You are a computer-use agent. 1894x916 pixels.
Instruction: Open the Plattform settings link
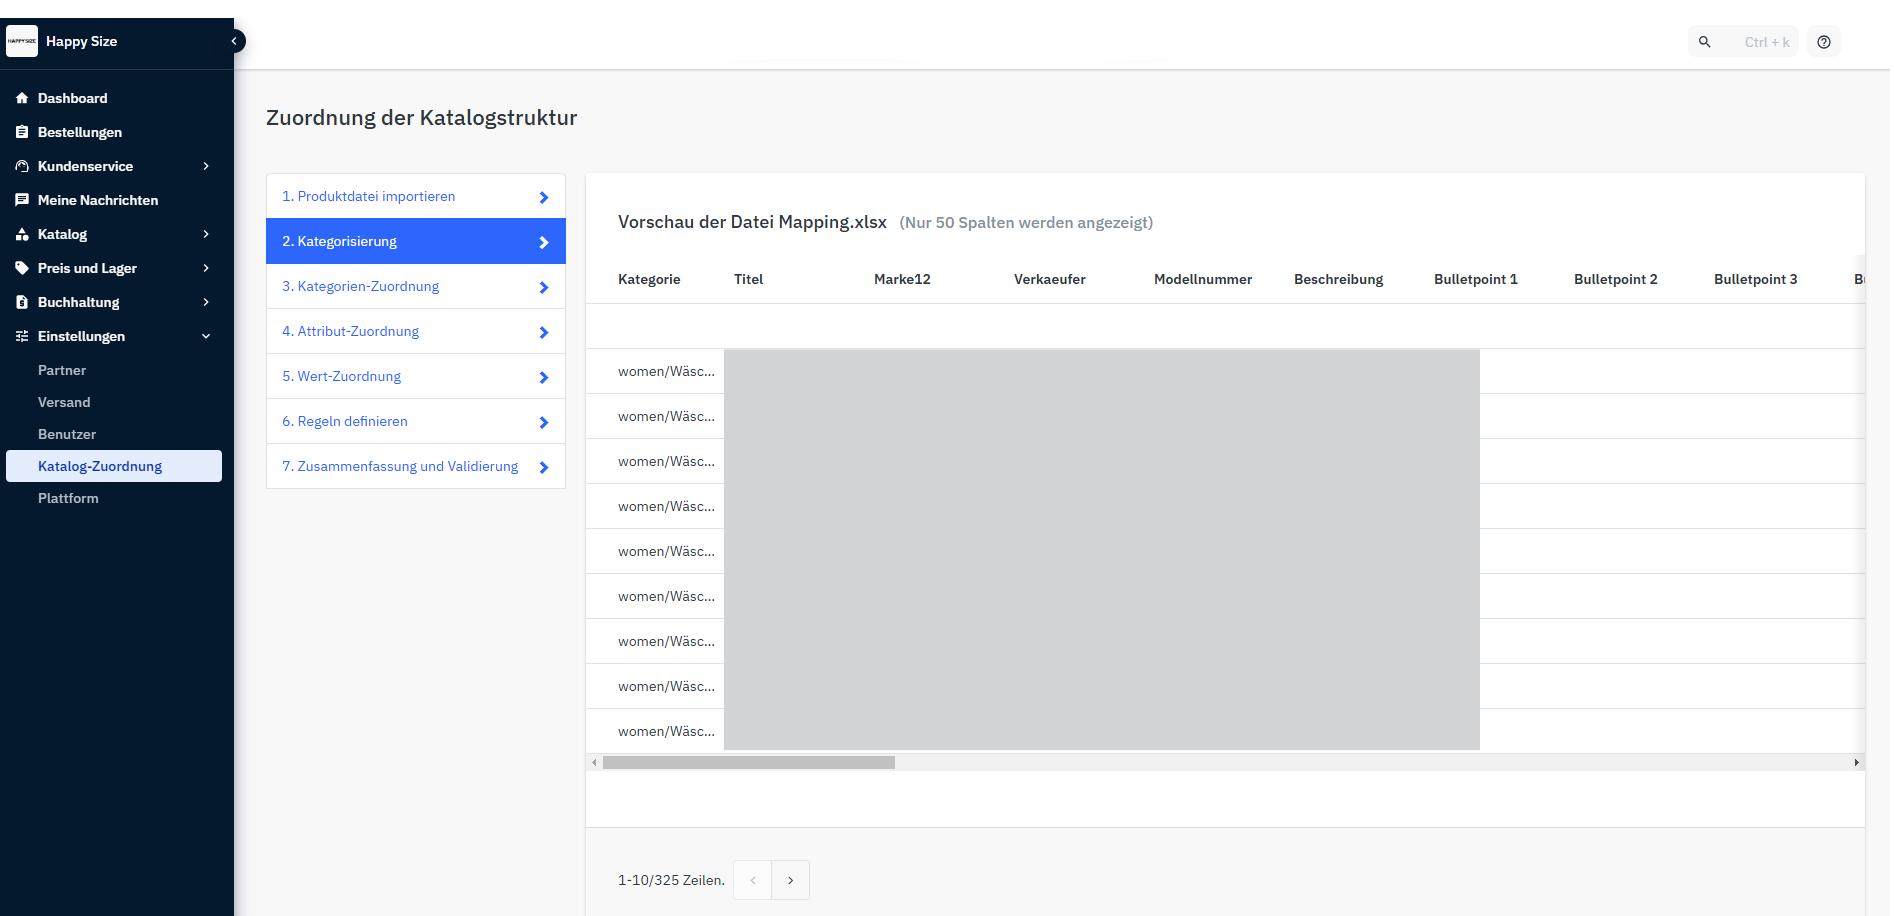68,498
